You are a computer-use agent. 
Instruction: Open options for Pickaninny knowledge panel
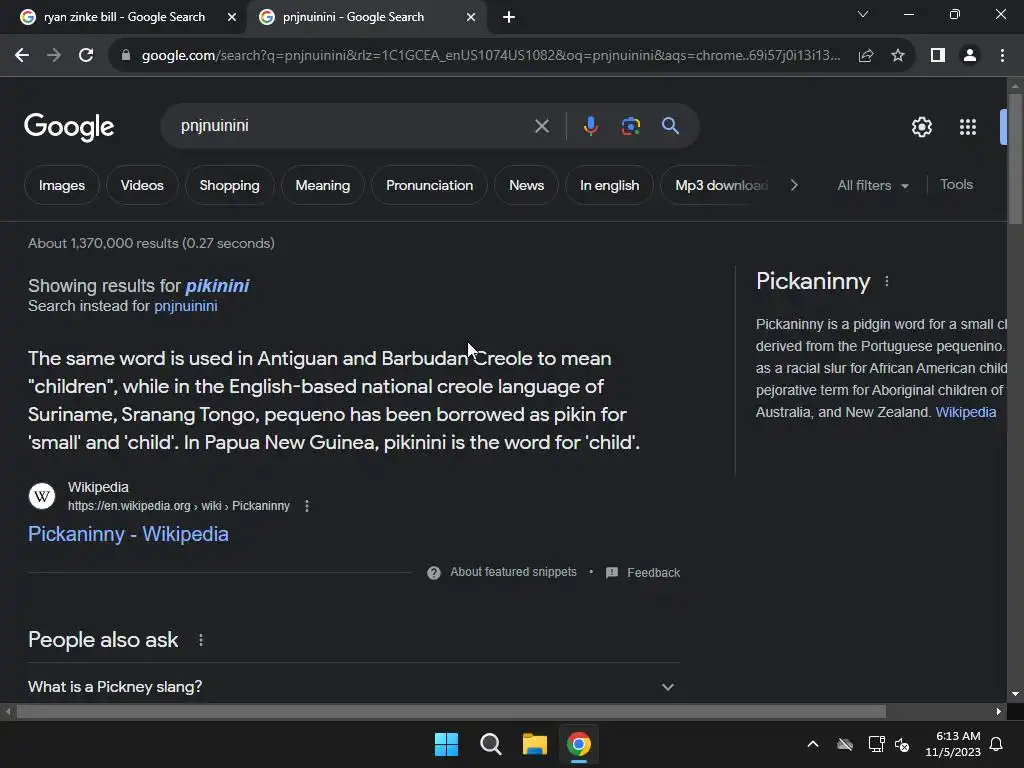[x=886, y=281]
